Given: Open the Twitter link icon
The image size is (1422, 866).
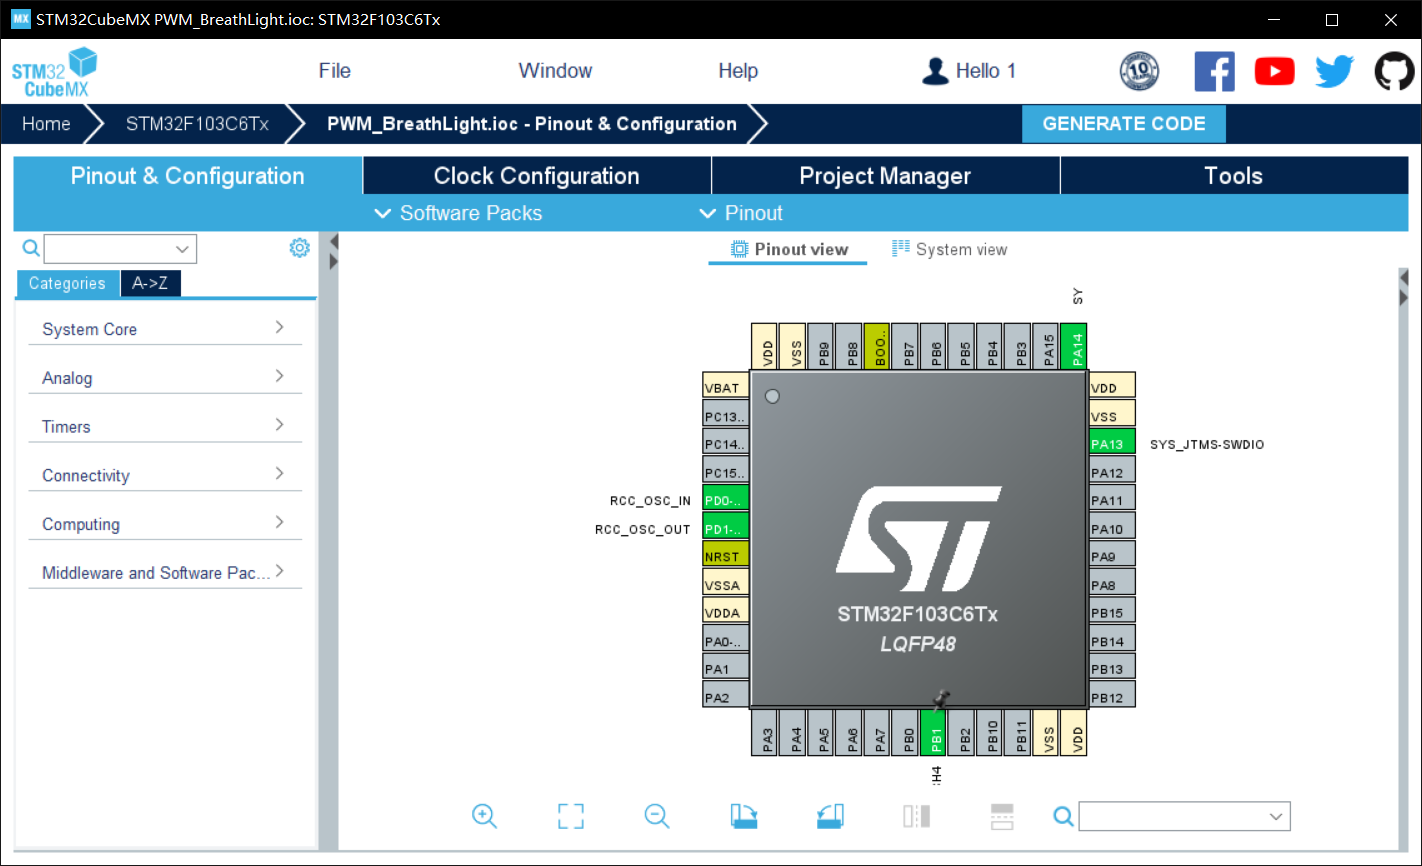Looking at the screenshot, I should point(1334,72).
